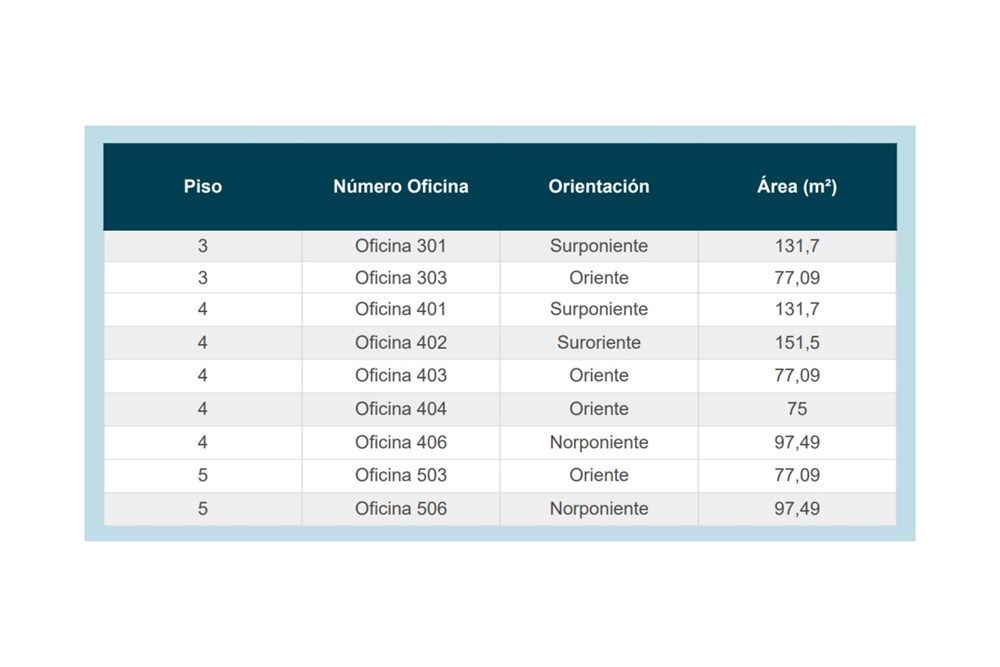Image resolution: width=1000 pixels, height=667 pixels.
Task: Click 77,09 in the Oficina 503 row
Action: 797,475
